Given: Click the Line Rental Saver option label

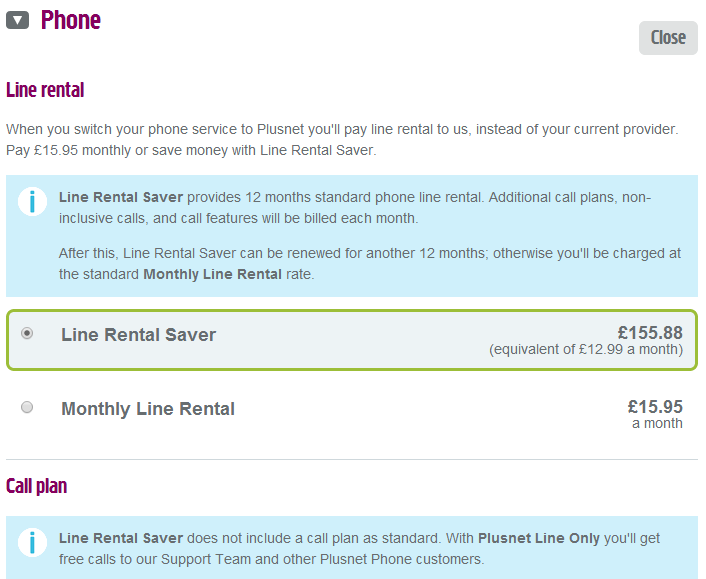Looking at the screenshot, I should click(138, 335).
